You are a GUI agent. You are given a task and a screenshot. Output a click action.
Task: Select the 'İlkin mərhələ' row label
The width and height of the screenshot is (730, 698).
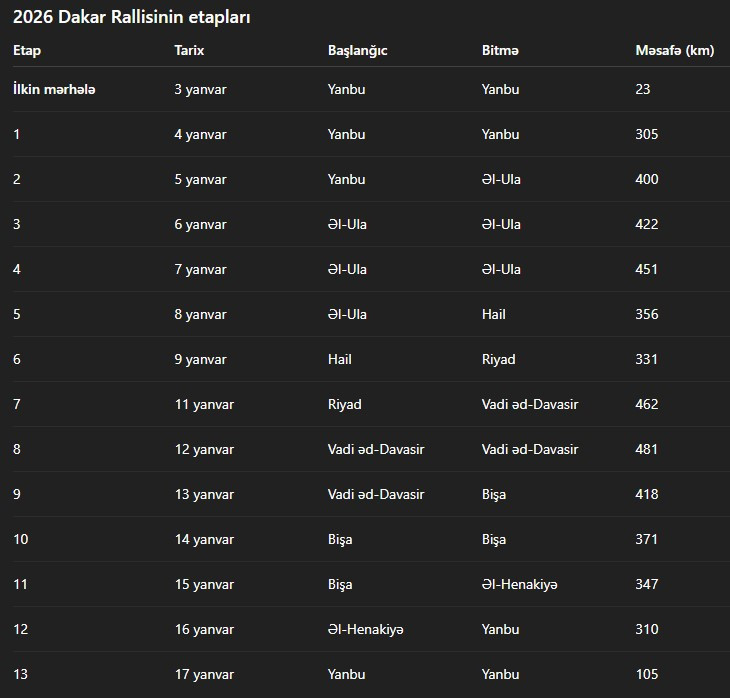click(x=54, y=89)
